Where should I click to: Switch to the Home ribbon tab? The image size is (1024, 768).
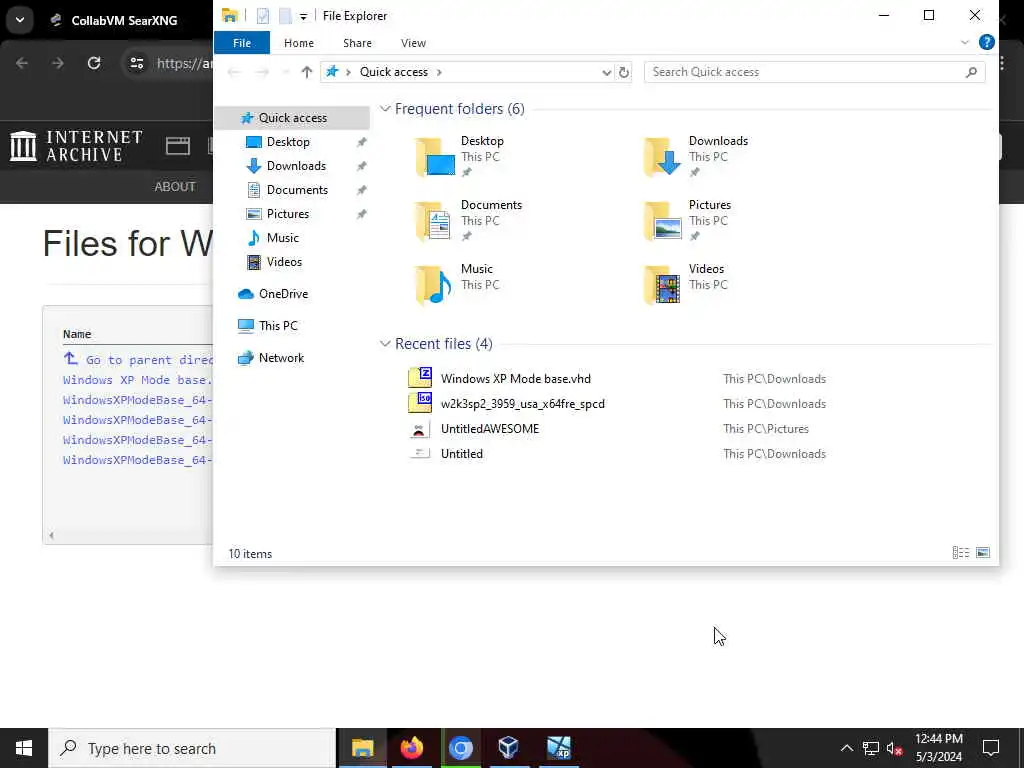(x=299, y=43)
